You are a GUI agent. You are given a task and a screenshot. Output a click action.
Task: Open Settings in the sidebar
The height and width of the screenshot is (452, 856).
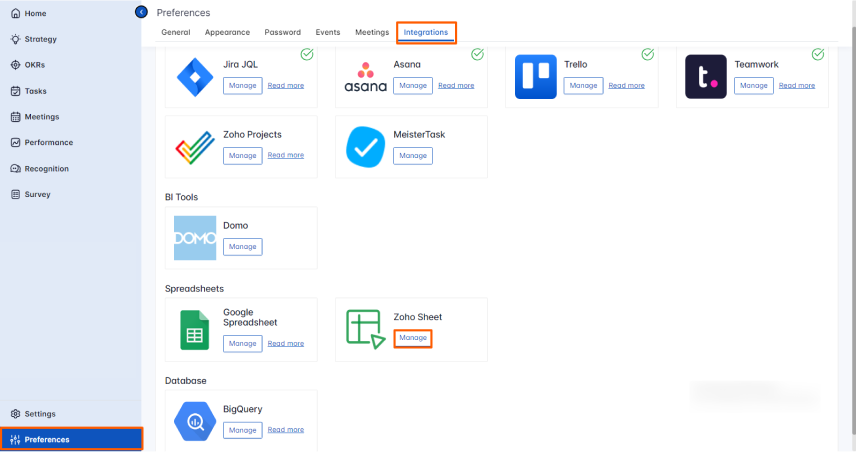[x=40, y=413]
